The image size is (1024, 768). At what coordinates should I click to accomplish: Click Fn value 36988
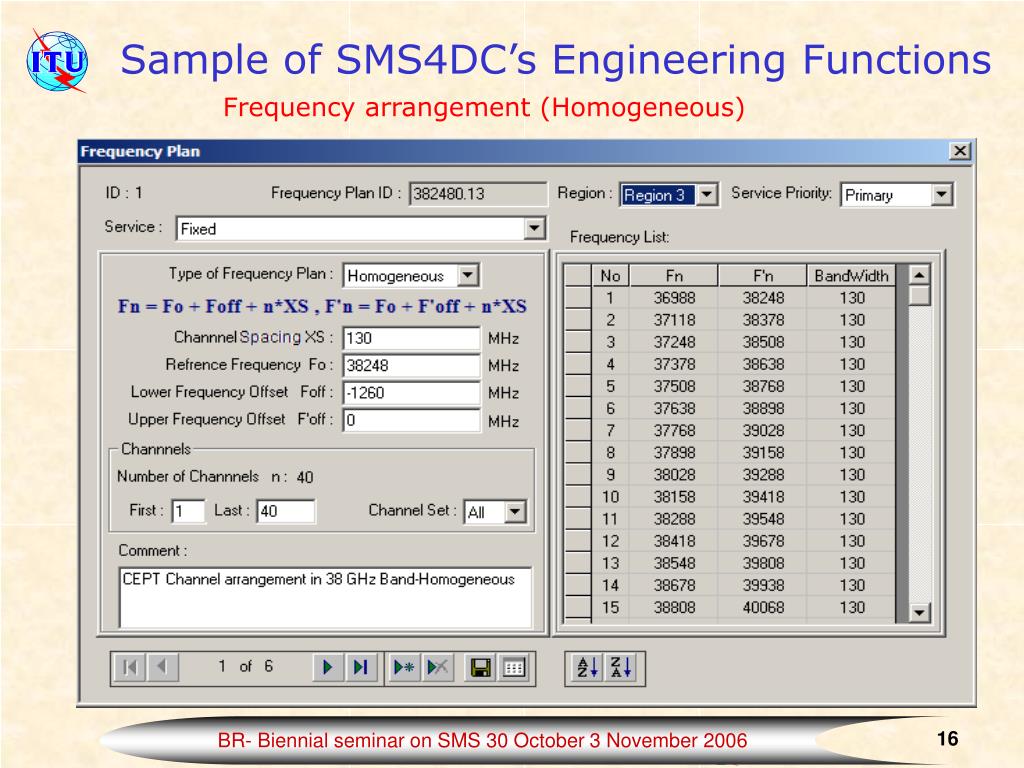674,298
